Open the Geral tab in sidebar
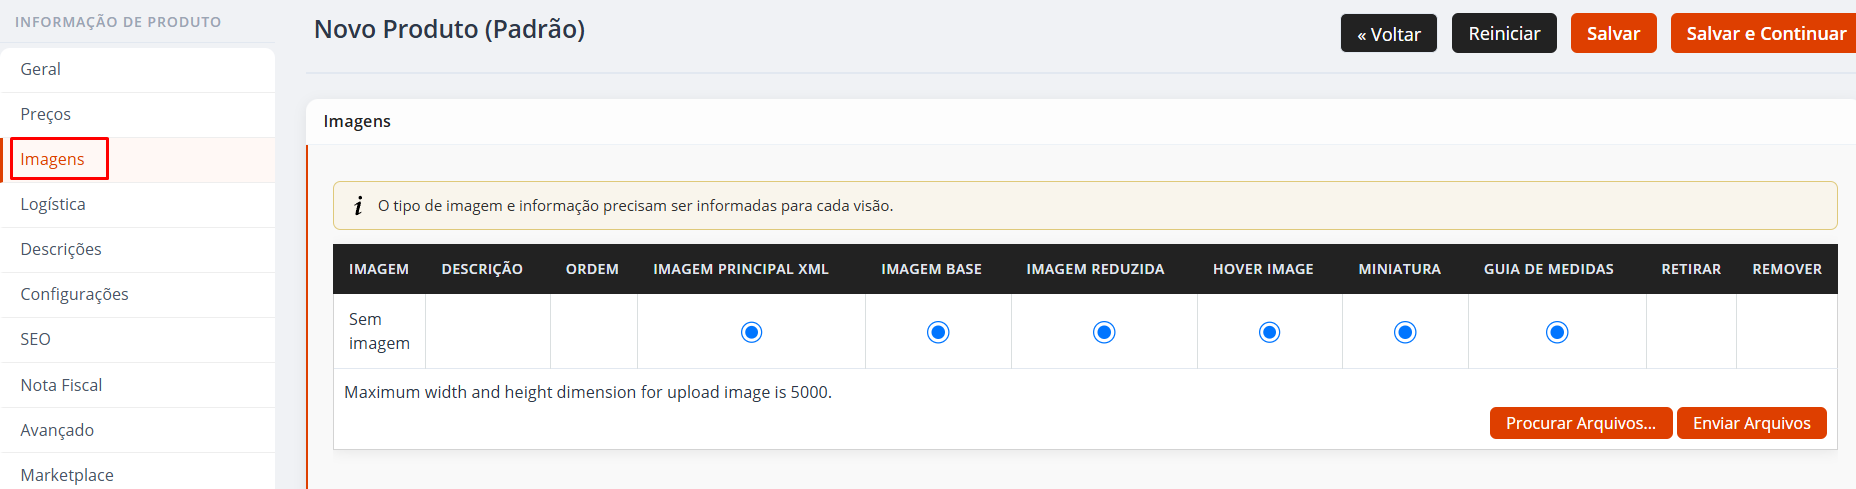Viewport: 1856px width, 489px height. point(138,70)
